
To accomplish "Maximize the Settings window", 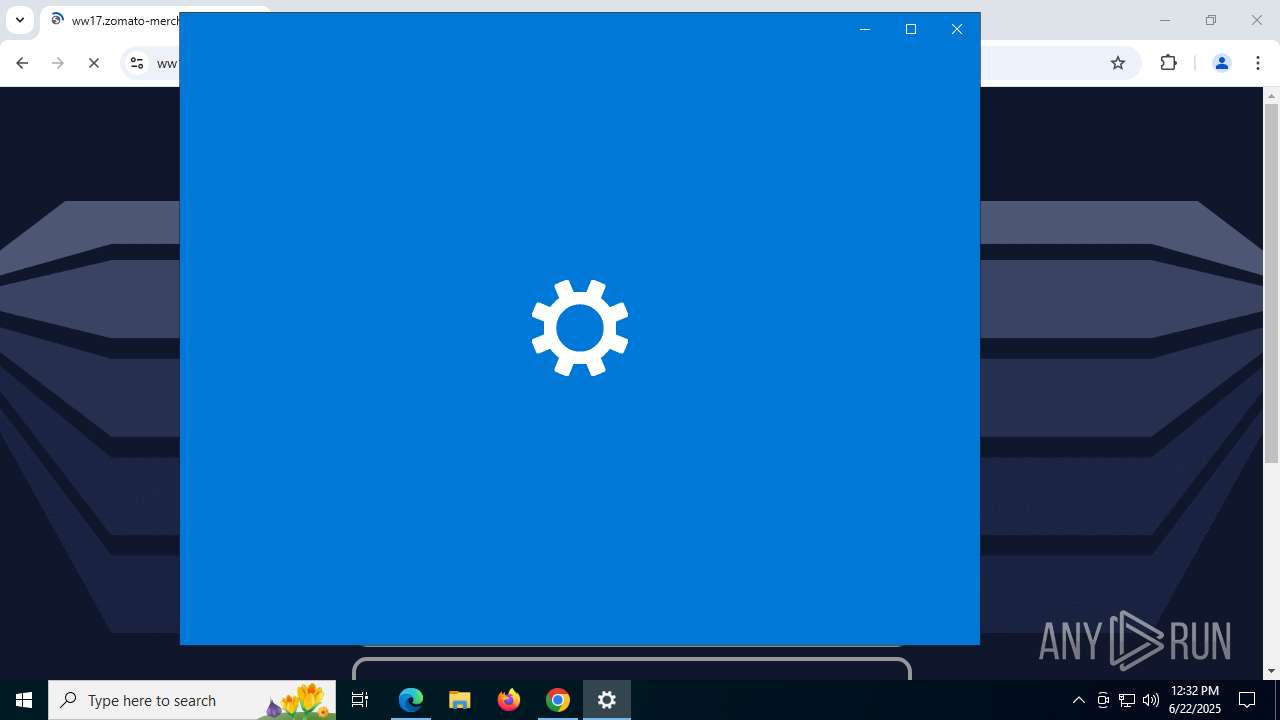I will [x=911, y=29].
